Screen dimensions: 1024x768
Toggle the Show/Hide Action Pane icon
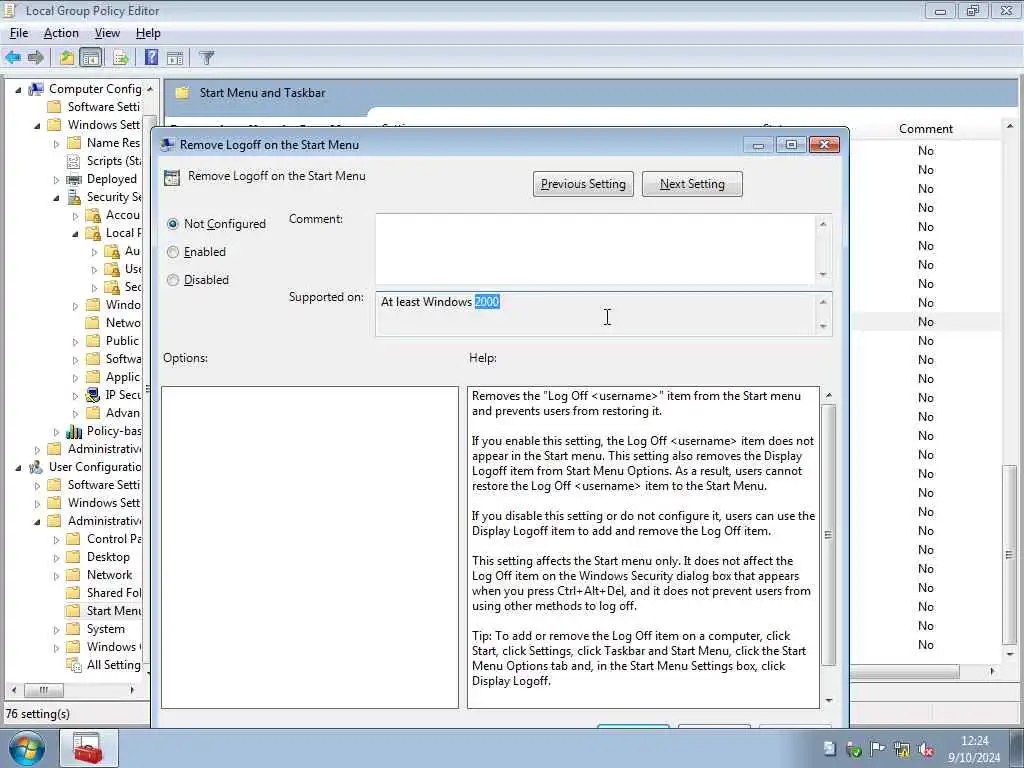pos(175,57)
